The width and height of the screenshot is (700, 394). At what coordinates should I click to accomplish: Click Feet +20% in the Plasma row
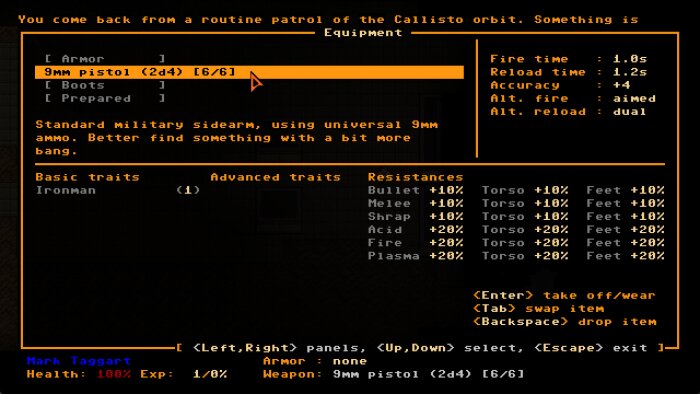click(x=625, y=256)
